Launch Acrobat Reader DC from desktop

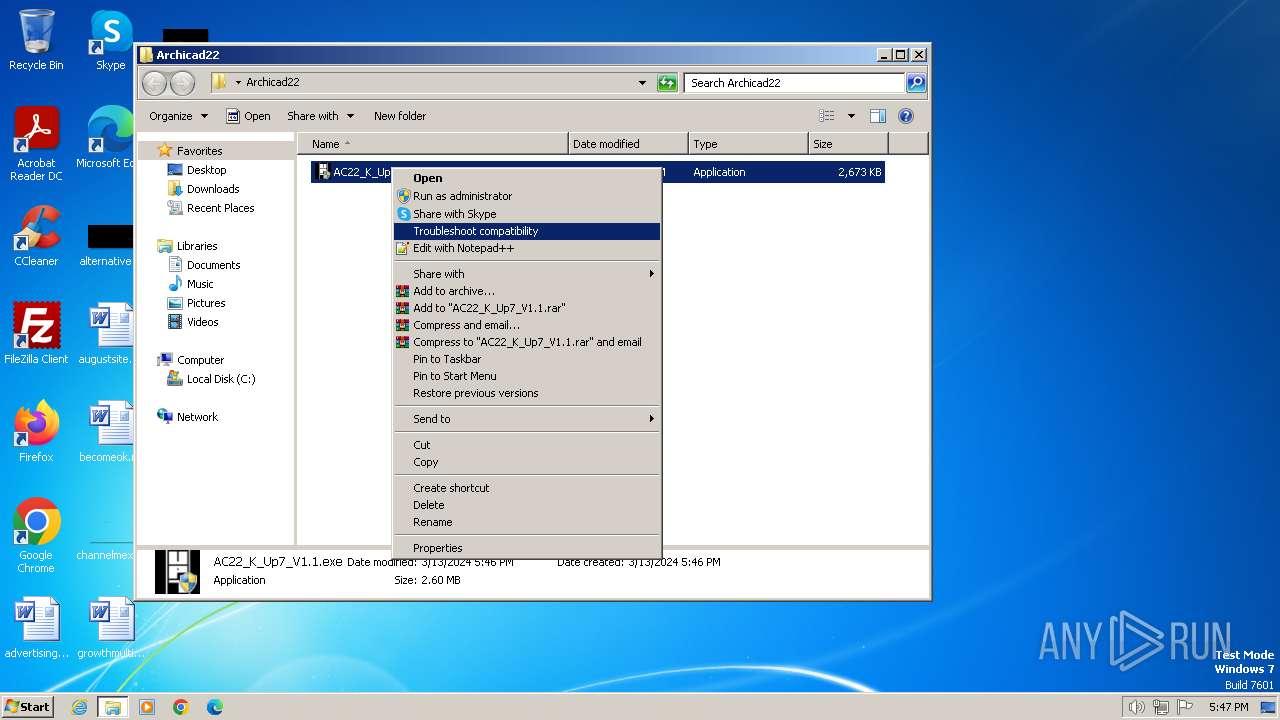[x=36, y=144]
